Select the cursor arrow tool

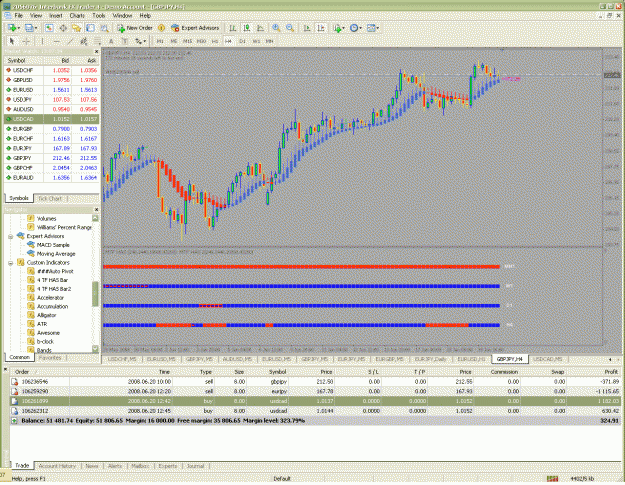coord(12,41)
